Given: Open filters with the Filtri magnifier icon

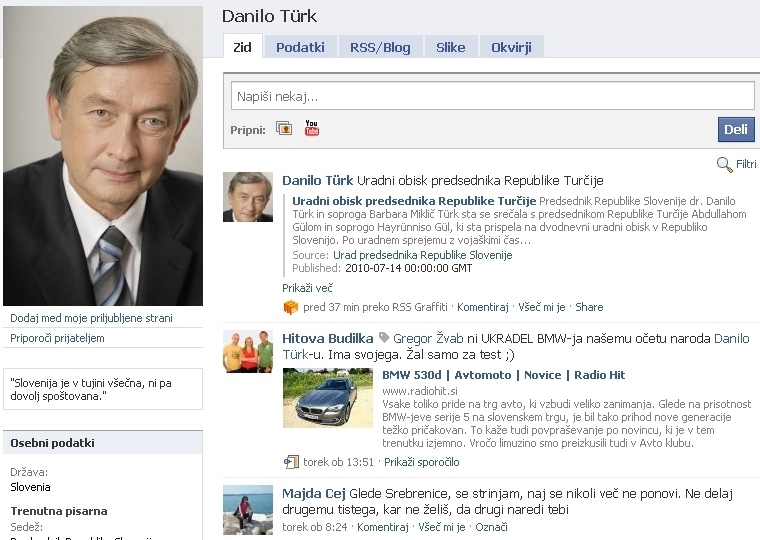Looking at the screenshot, I should coord(724,165).
